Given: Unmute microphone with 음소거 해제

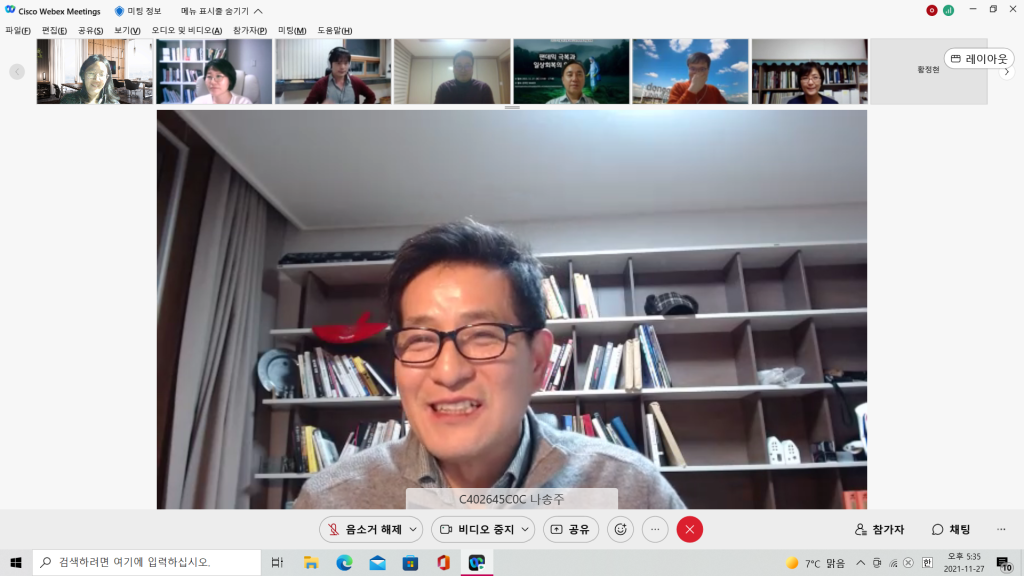Looking at the screenshot, I should (364, 530).
